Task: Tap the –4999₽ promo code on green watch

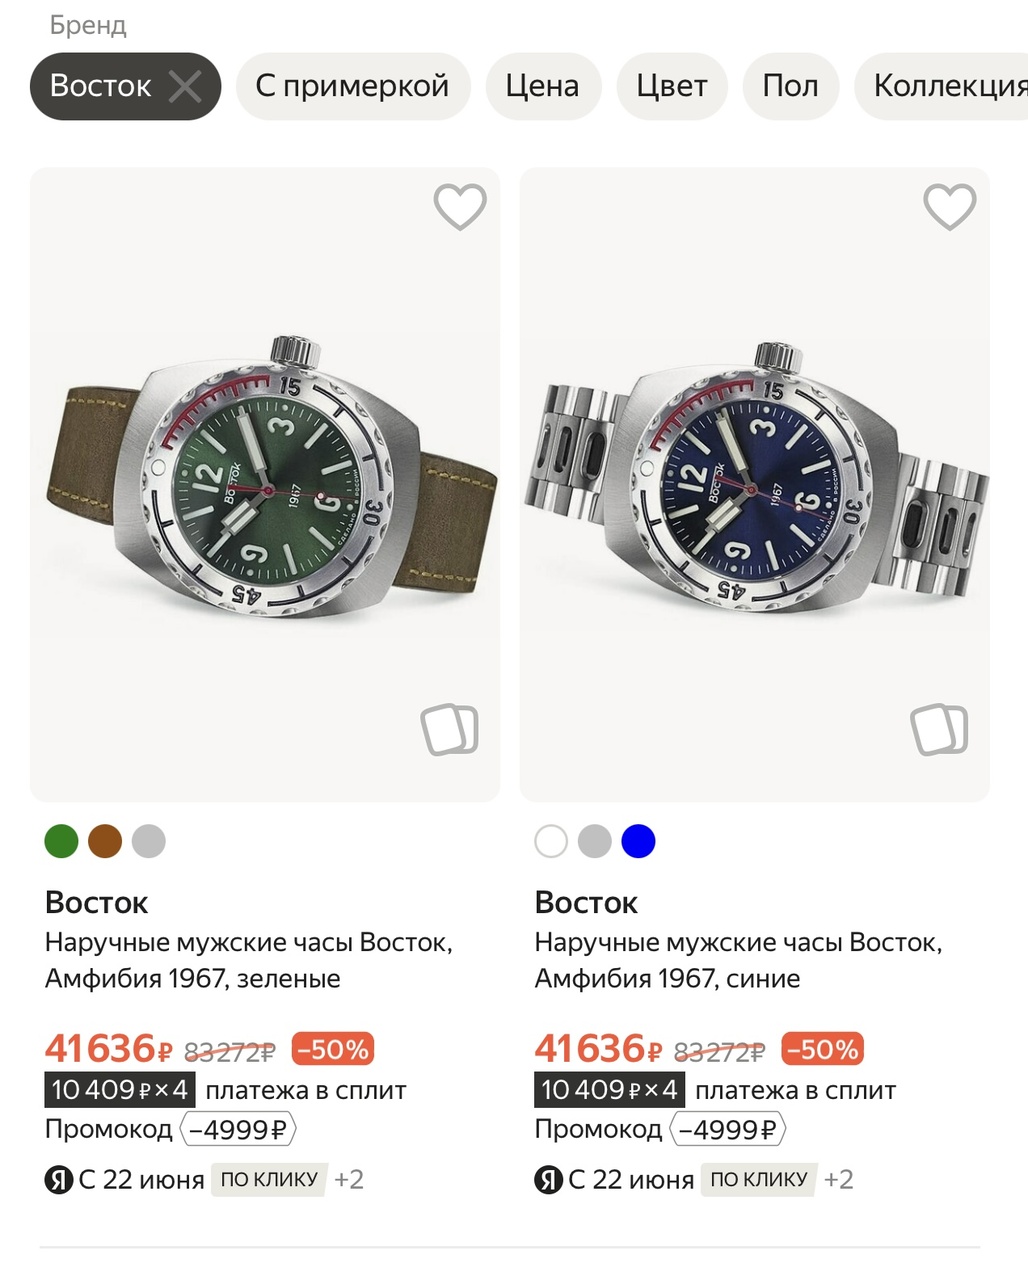Action: pos(238,1130)
